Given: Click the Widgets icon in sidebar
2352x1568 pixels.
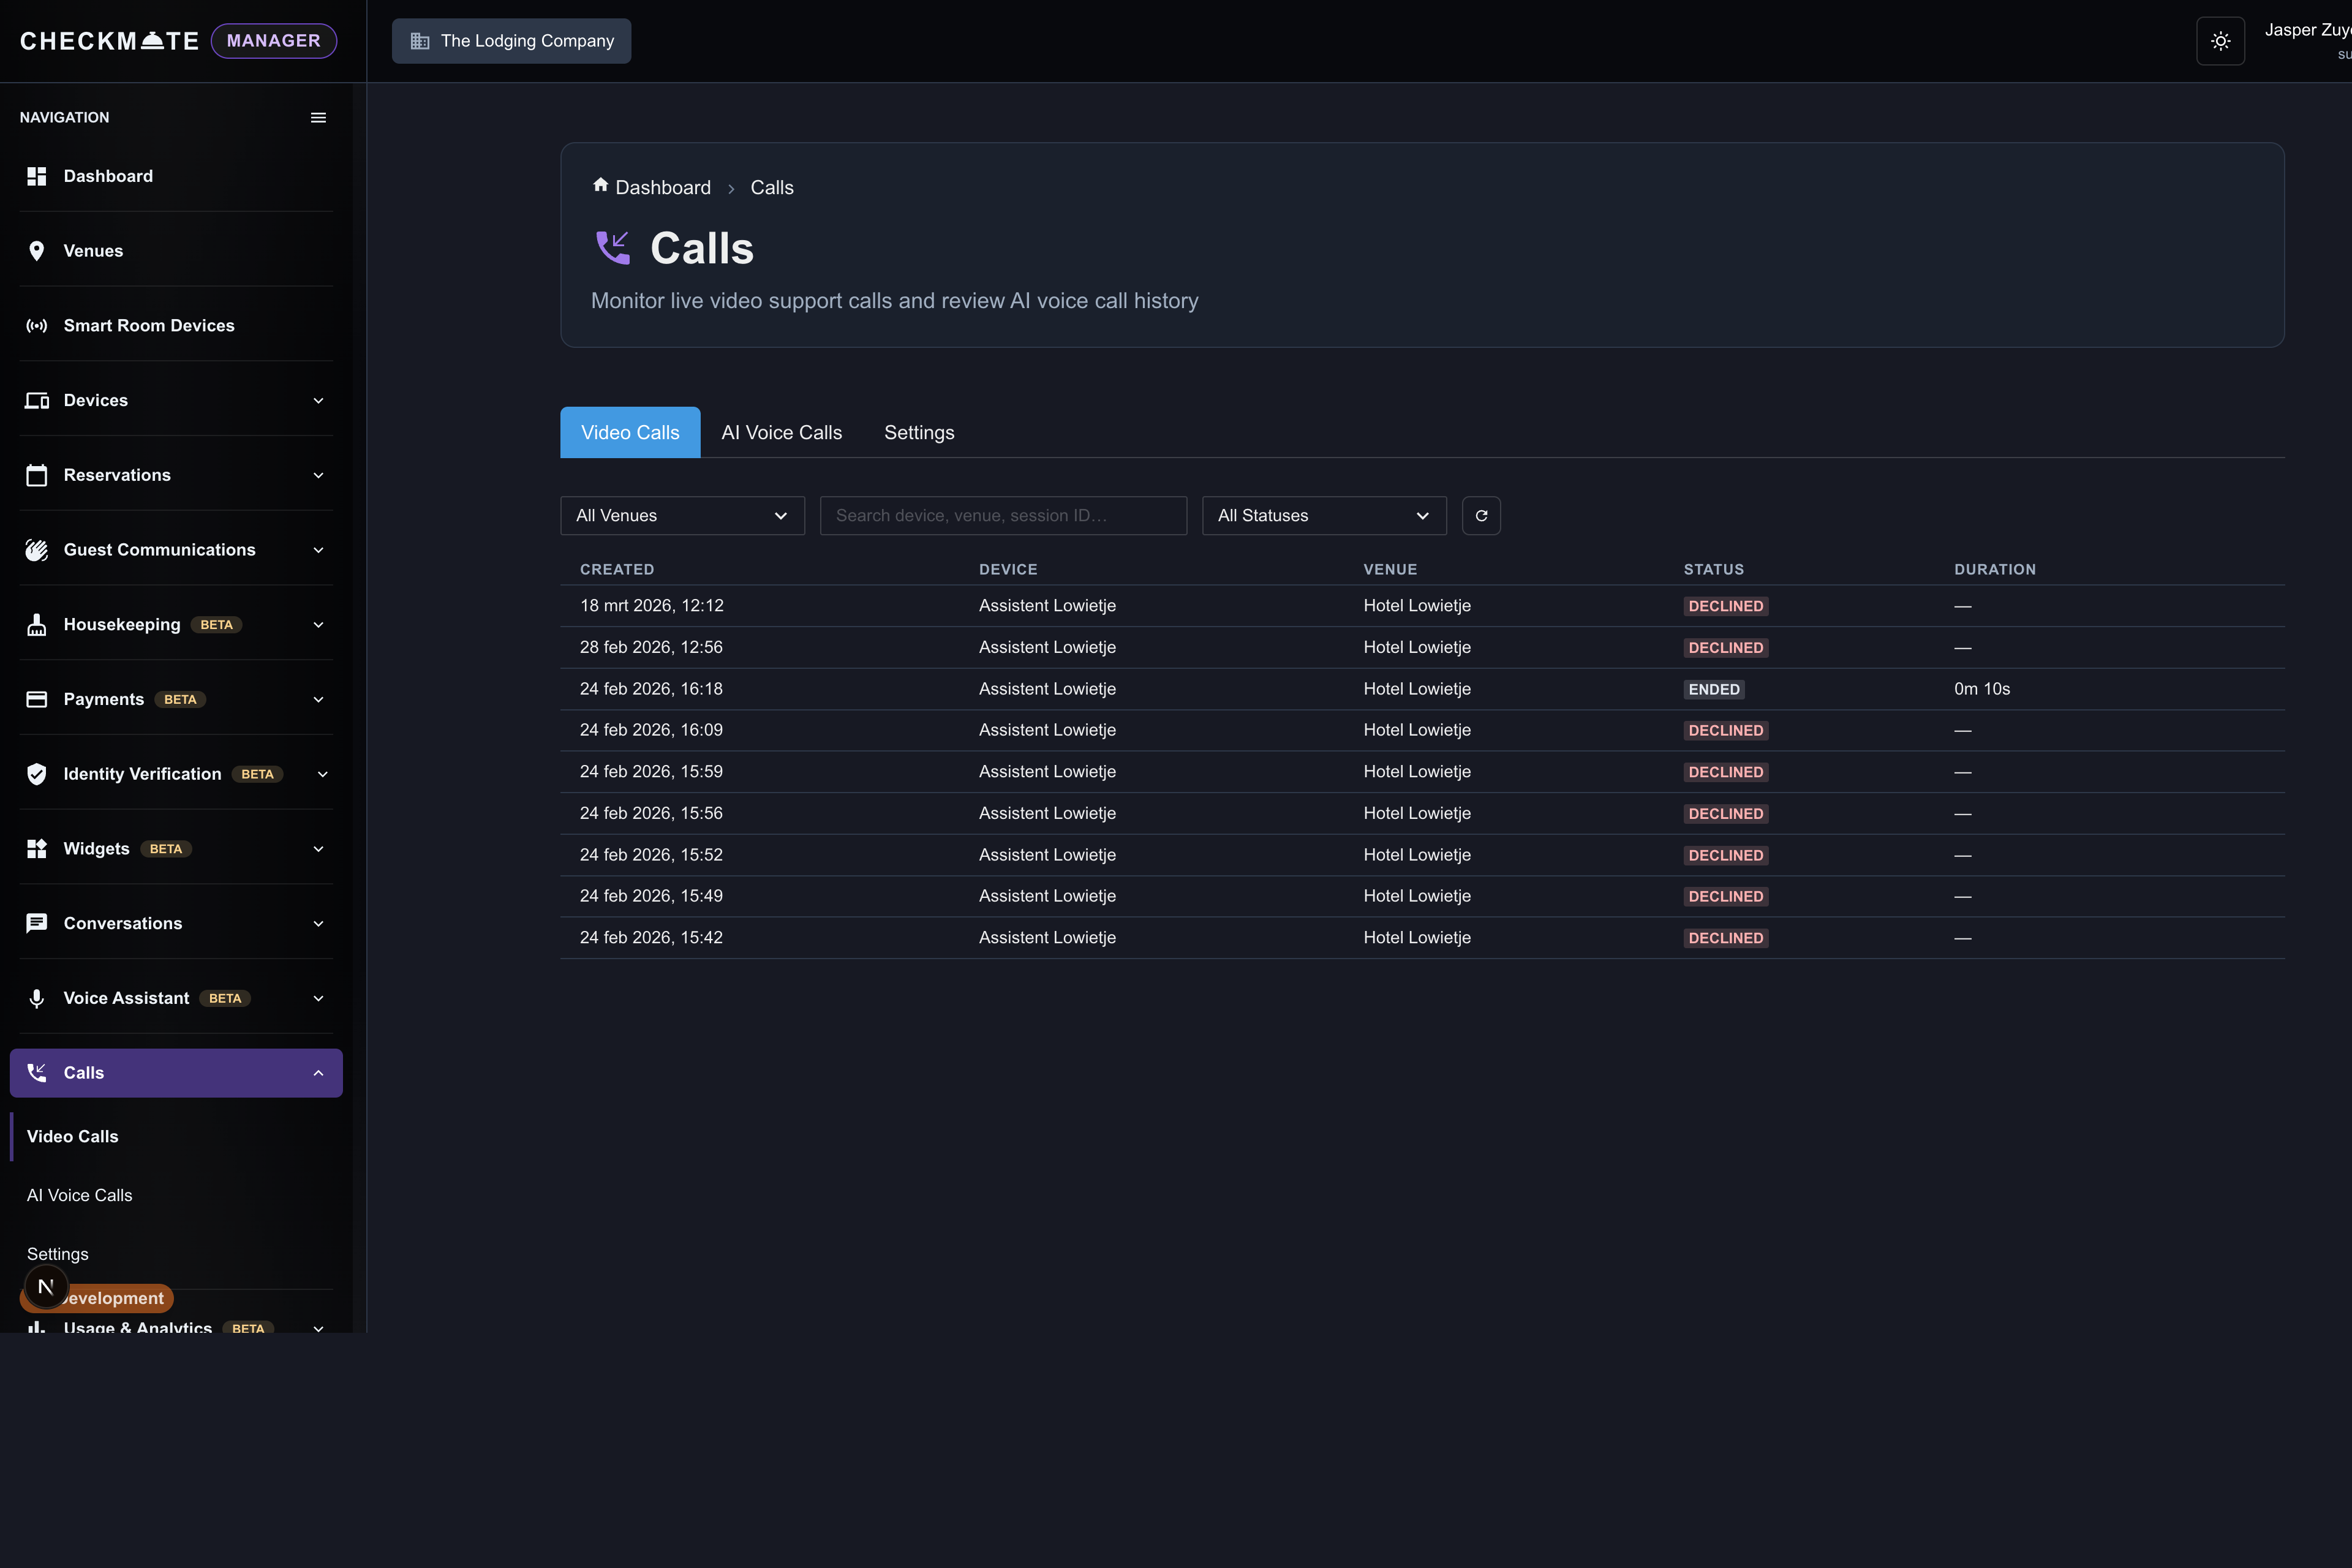Looking at the screenshot, I should pos(37,849).
